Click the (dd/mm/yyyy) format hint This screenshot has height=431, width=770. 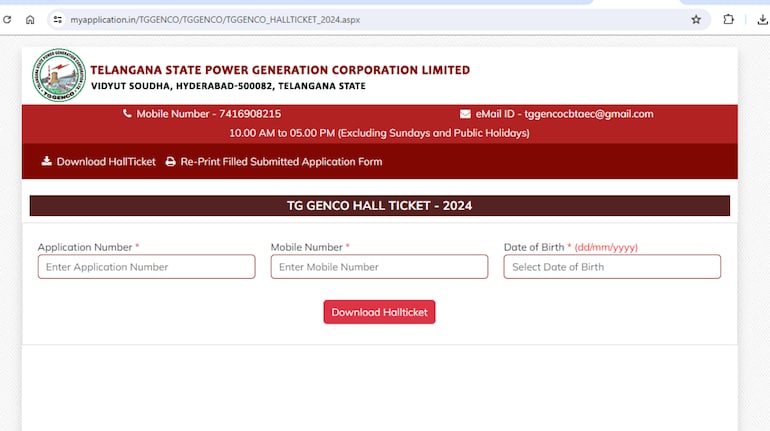click(606, 247)
